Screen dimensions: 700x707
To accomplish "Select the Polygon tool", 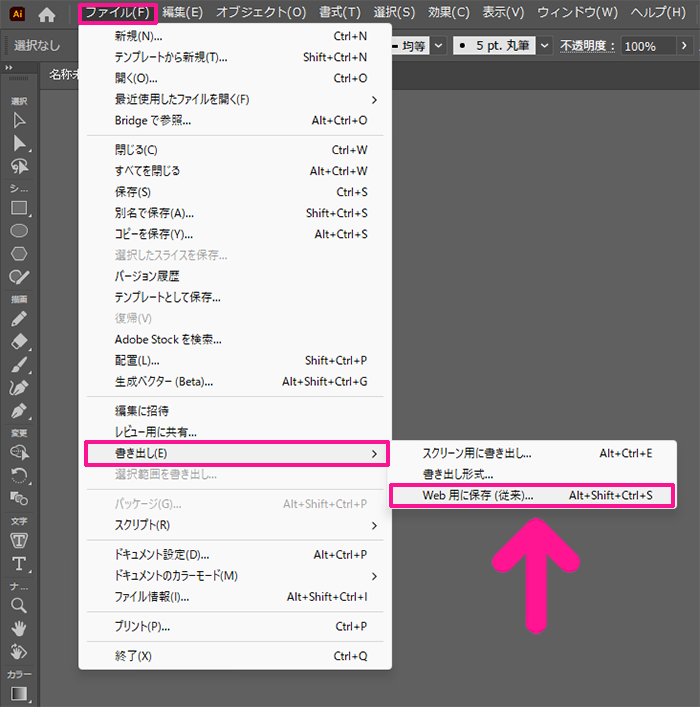I will tap(19, 254).
